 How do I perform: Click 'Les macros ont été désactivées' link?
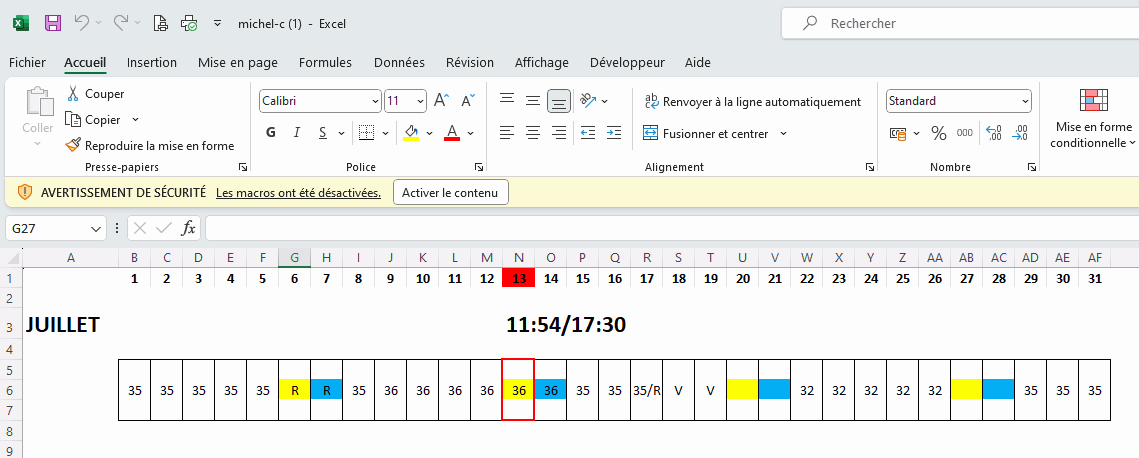point(299,192)
